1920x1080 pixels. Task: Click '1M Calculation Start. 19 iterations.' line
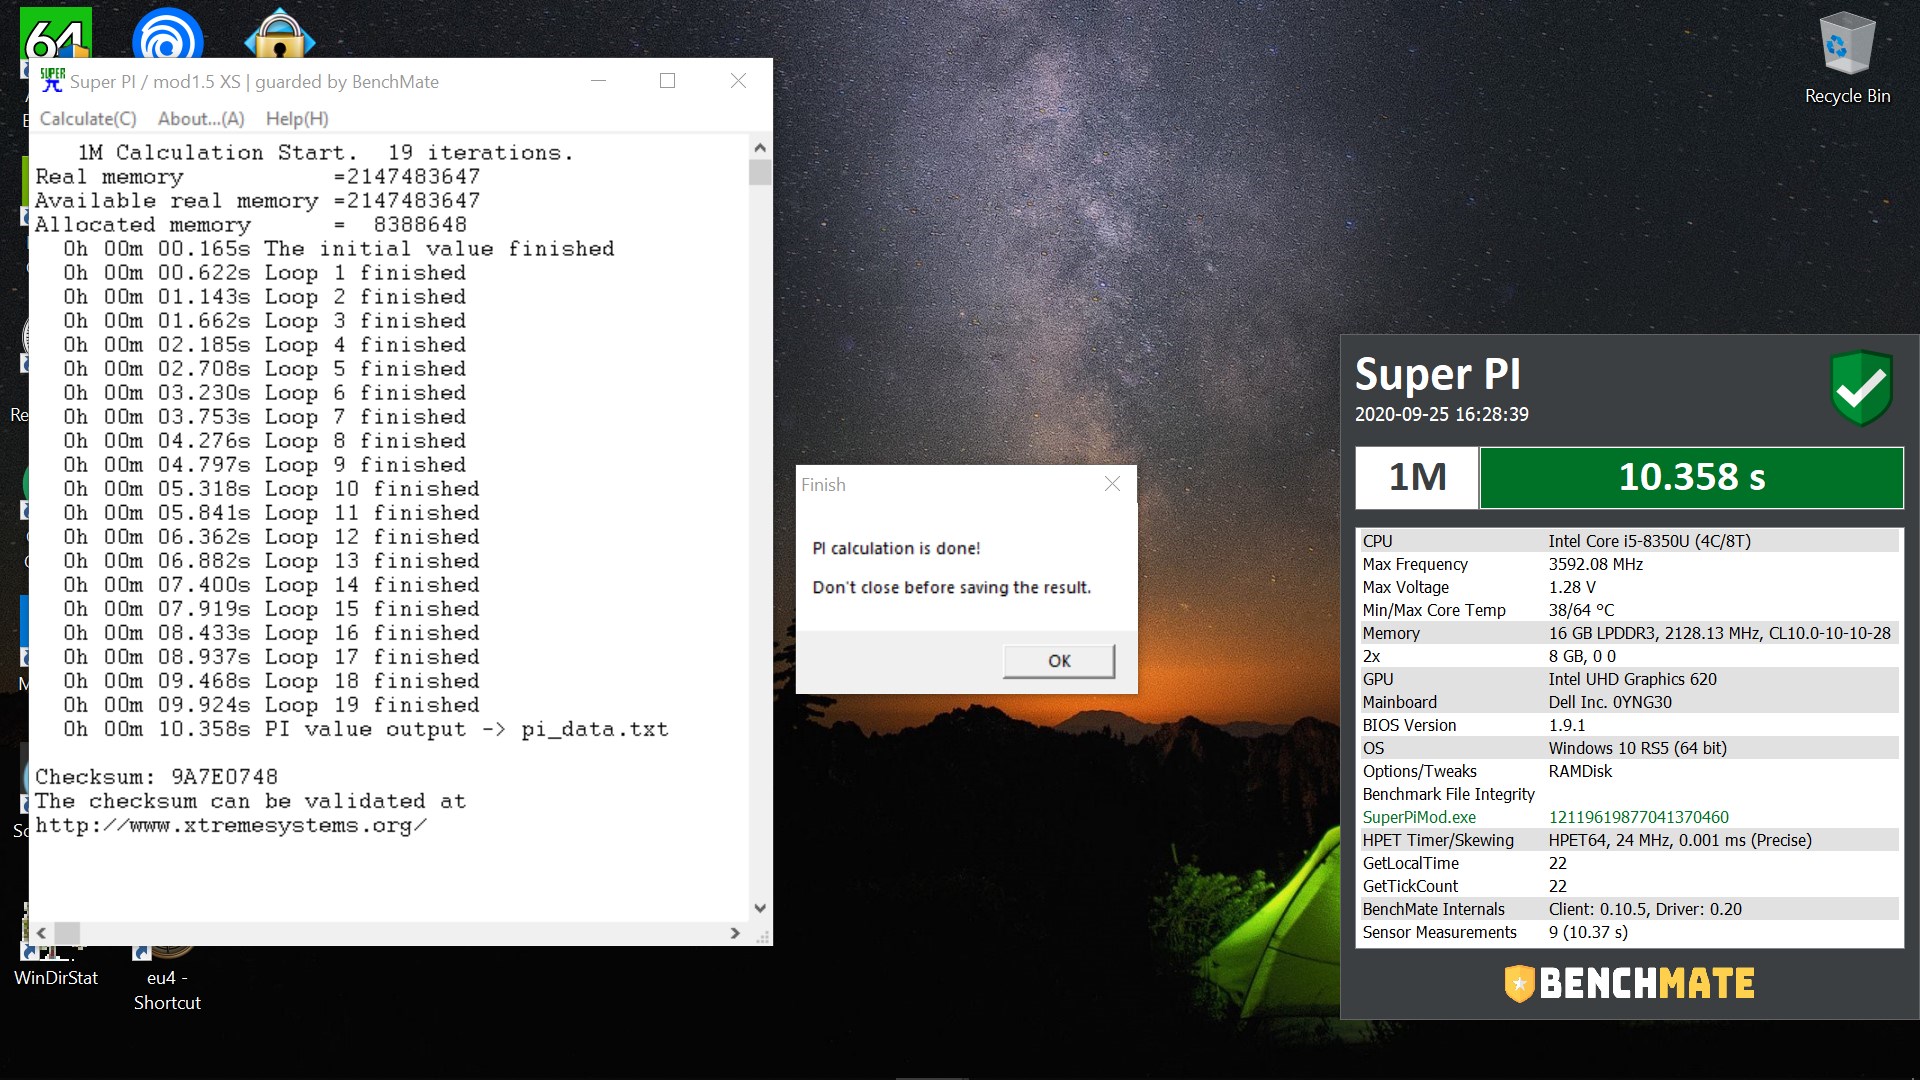pos(325,153)
